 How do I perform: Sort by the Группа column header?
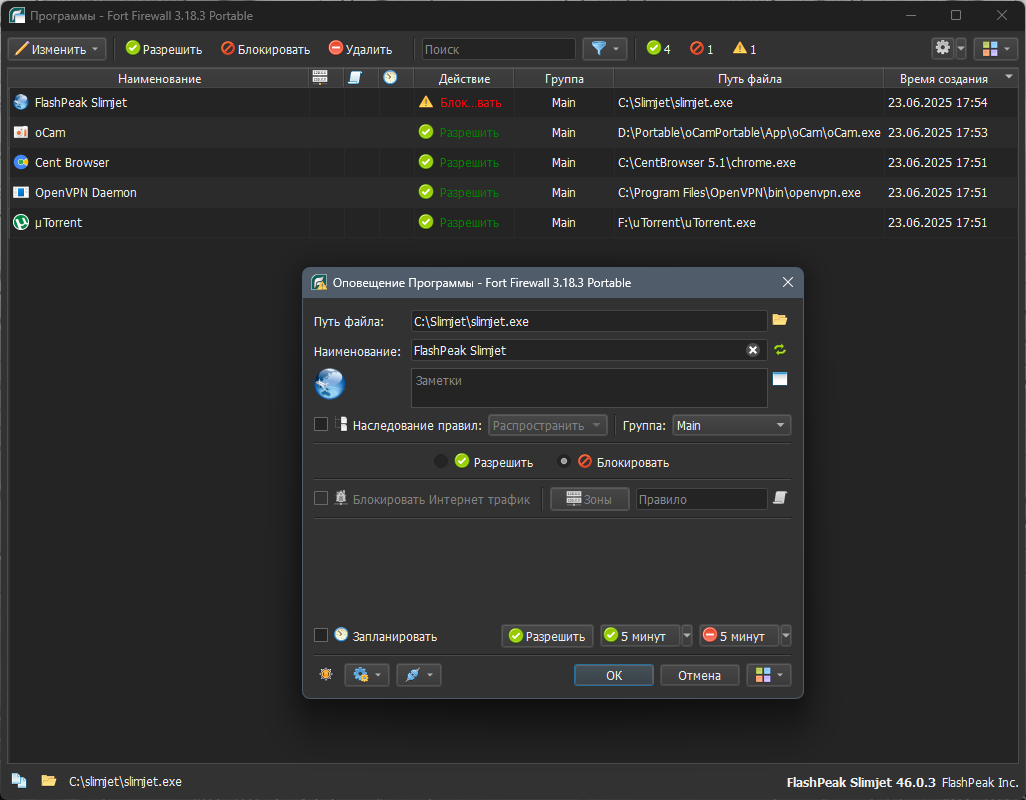pos(564,78)
